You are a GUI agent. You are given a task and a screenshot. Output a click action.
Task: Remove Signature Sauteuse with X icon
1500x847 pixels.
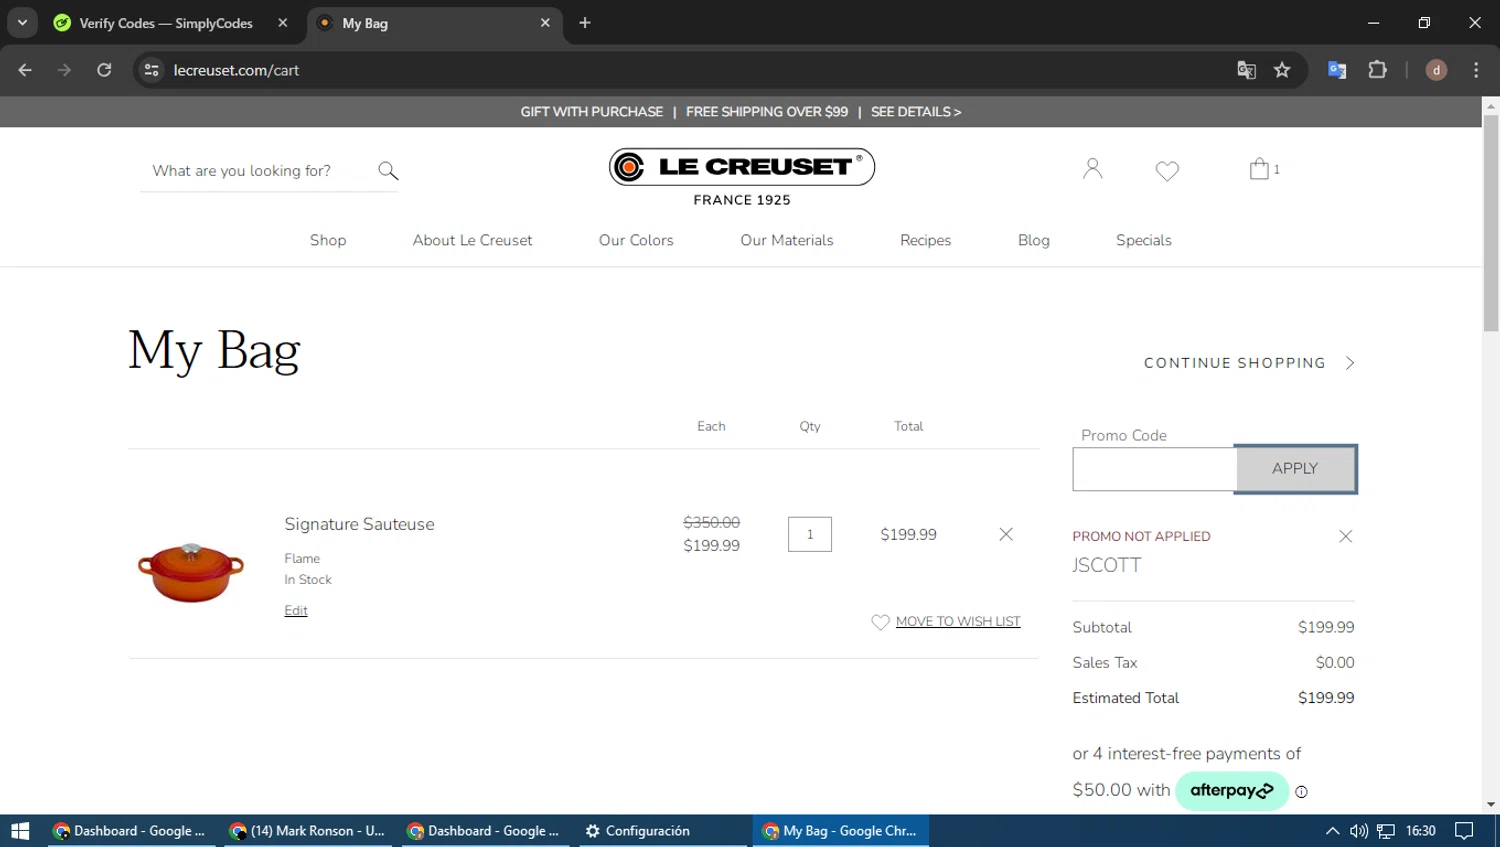coord(1006,534)
